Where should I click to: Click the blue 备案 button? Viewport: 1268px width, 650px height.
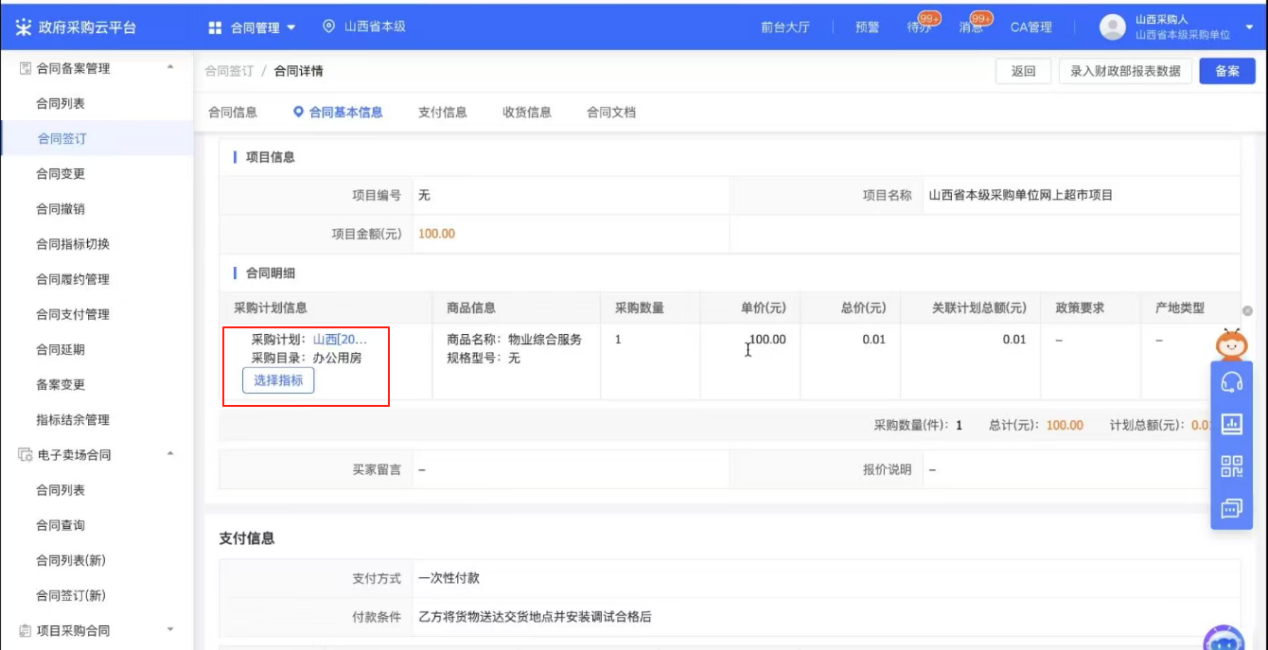[1226, 71]
